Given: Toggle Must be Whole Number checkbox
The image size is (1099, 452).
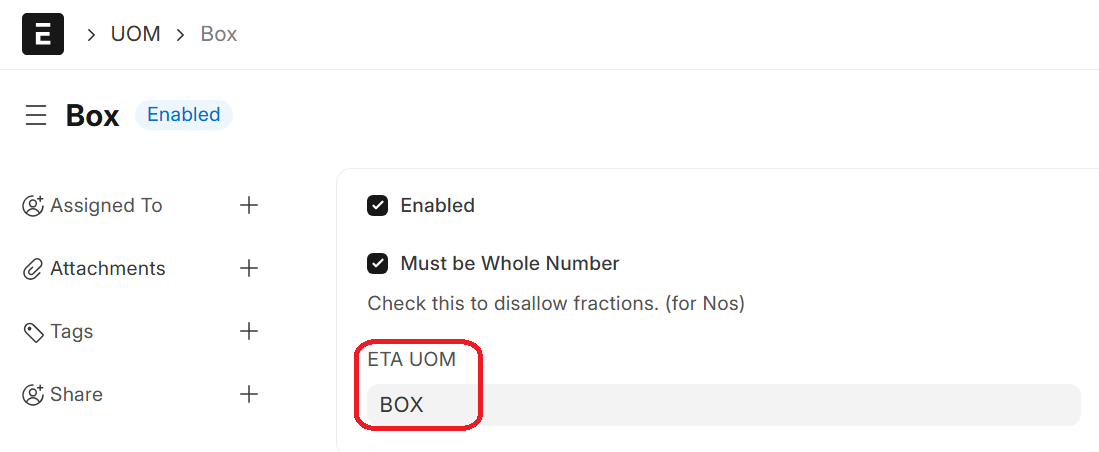Looking at the screenshot, I should (x=378, y=264).
